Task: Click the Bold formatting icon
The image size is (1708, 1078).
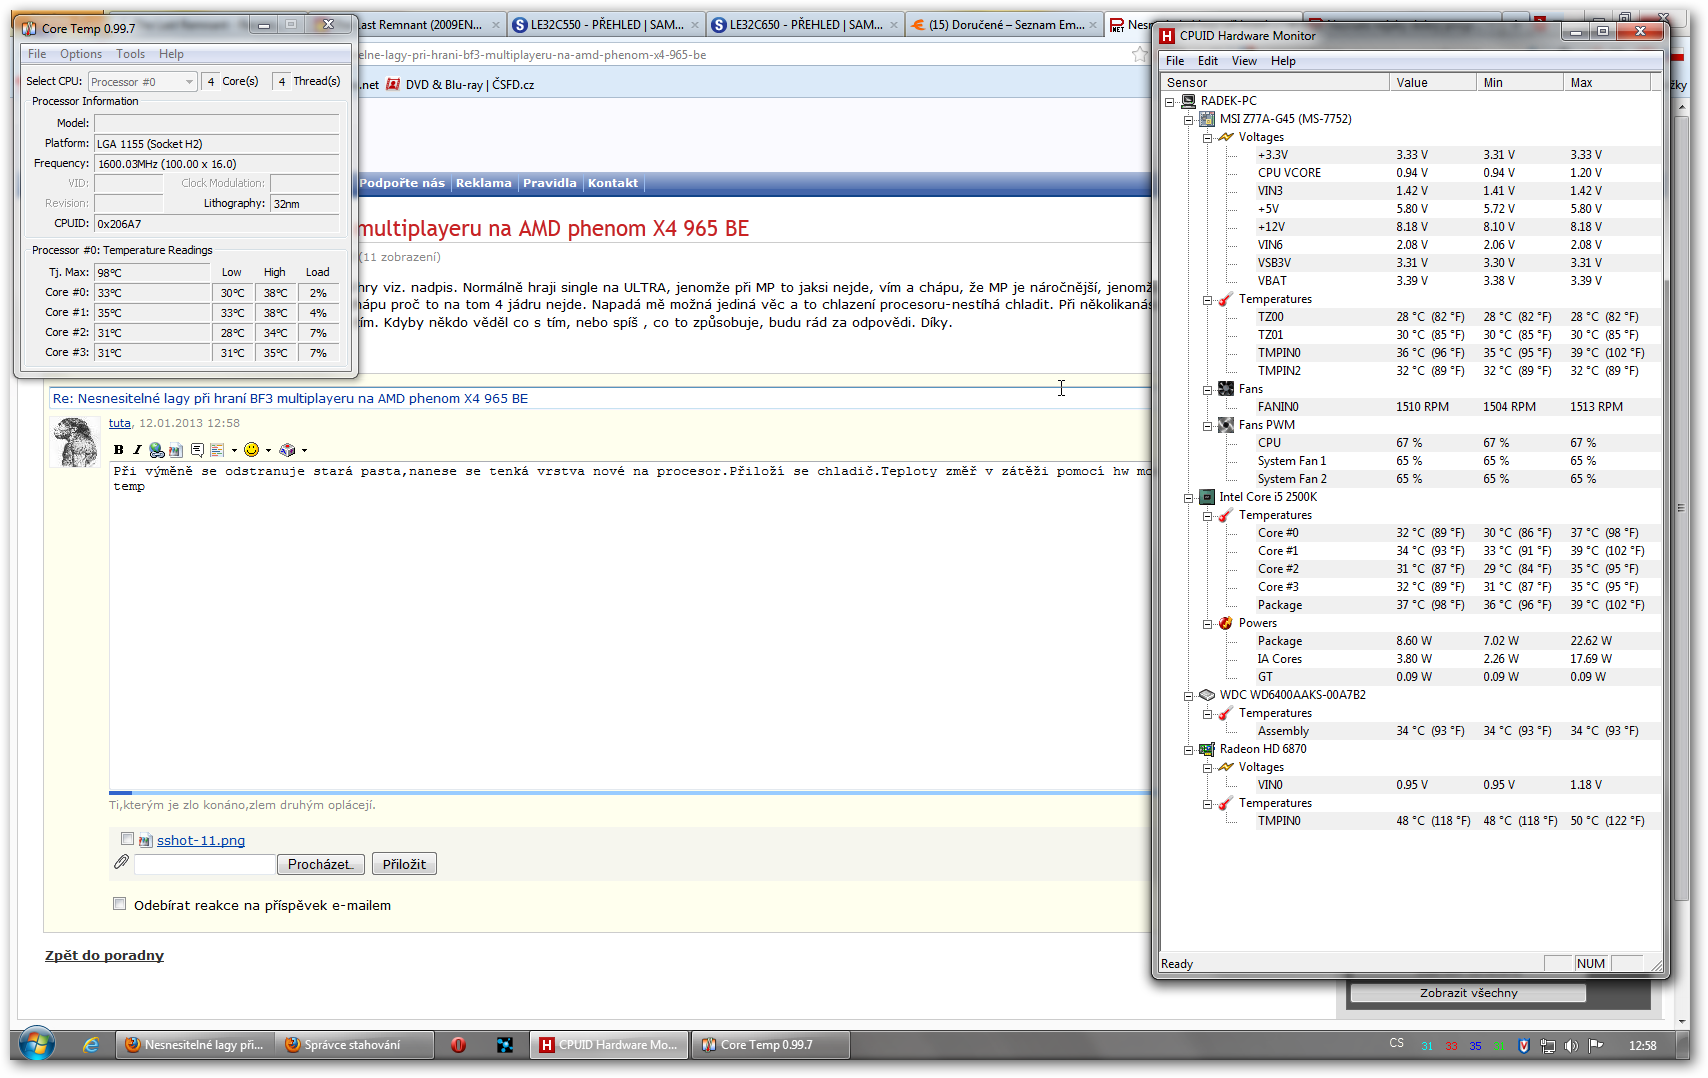Action: pos(119,450)
